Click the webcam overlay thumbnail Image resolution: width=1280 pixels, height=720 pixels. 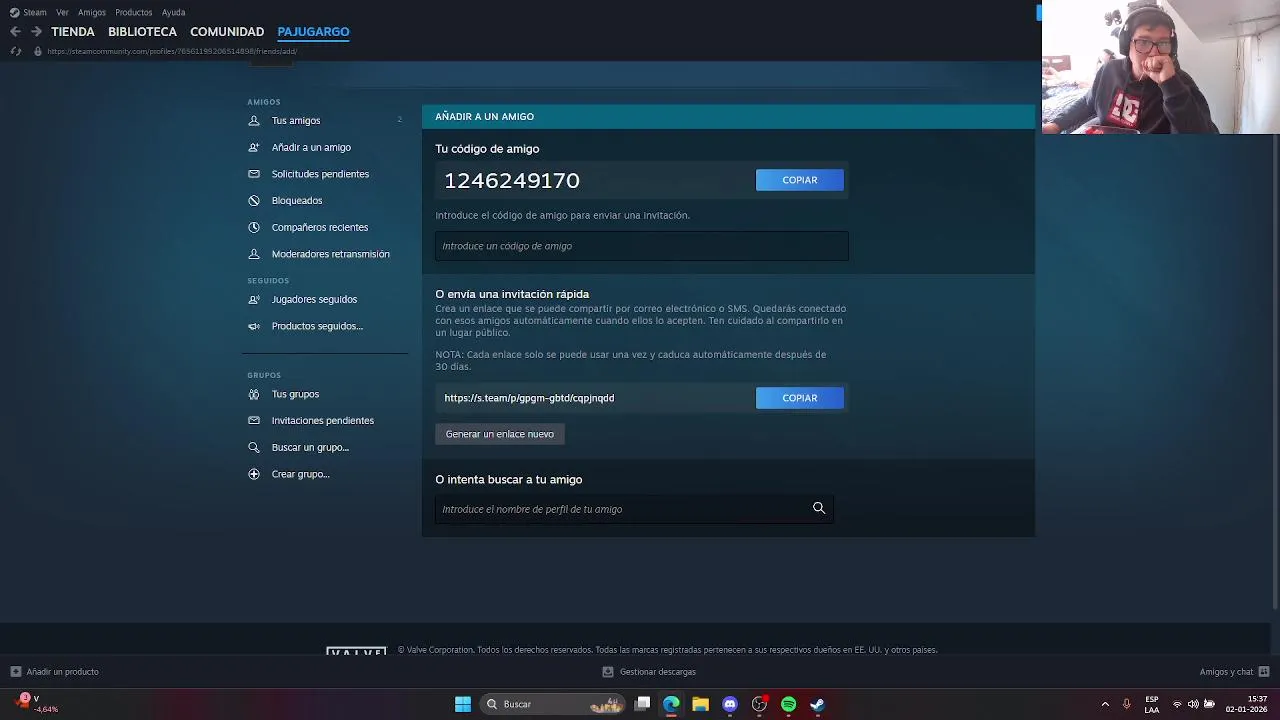point(1161,67)
